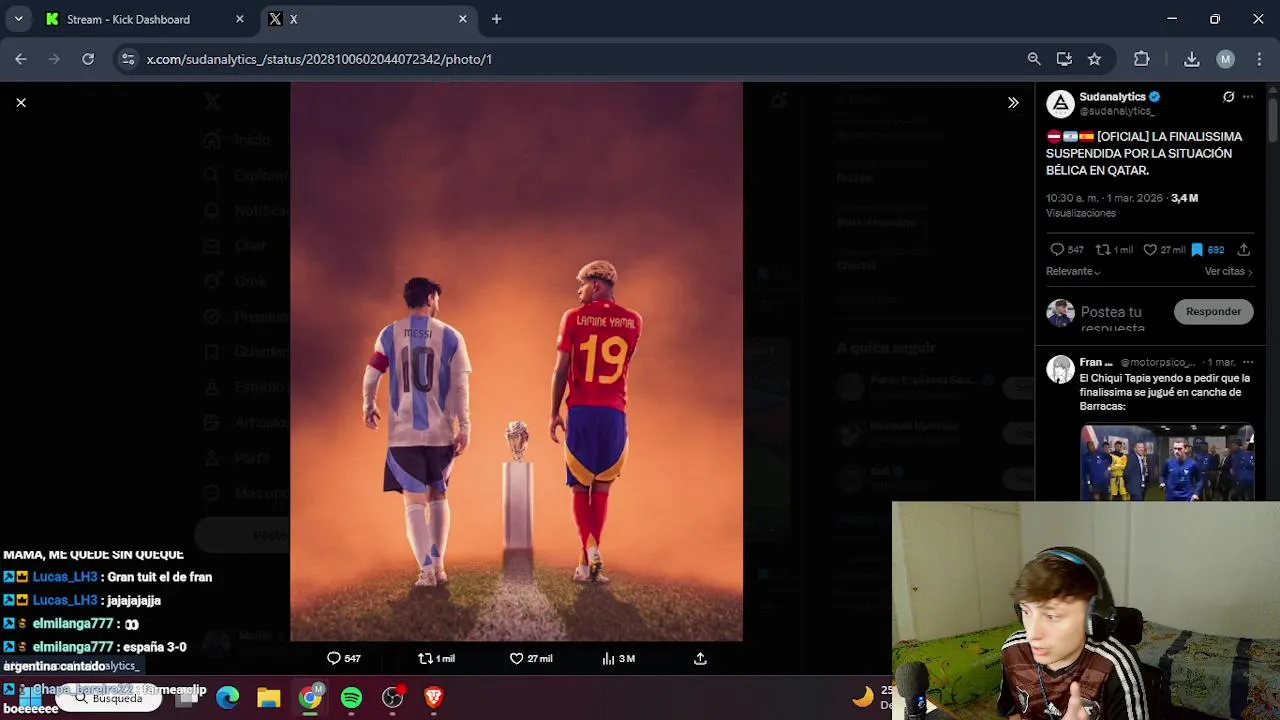The height and width of the screenshot is (720, 1280).
Task: Click the repost icon below the photo
Action: click(425, 658)
